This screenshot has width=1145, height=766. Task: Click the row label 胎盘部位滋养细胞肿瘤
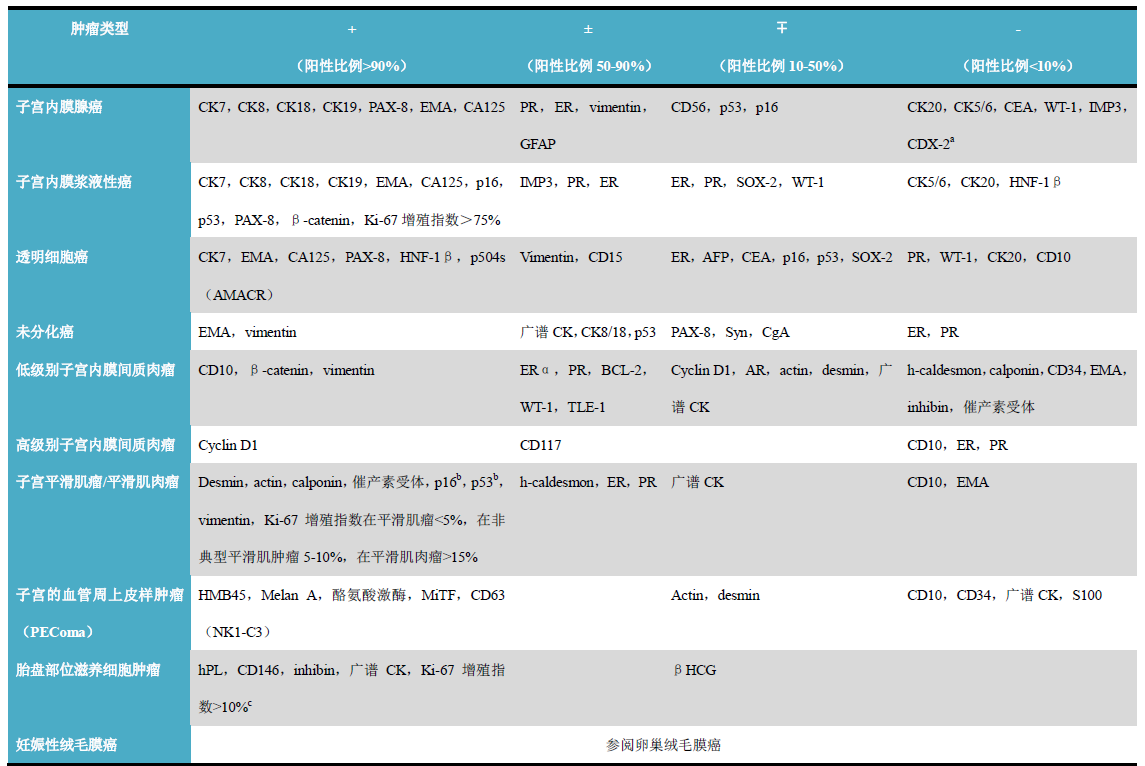tap(88, 670)
